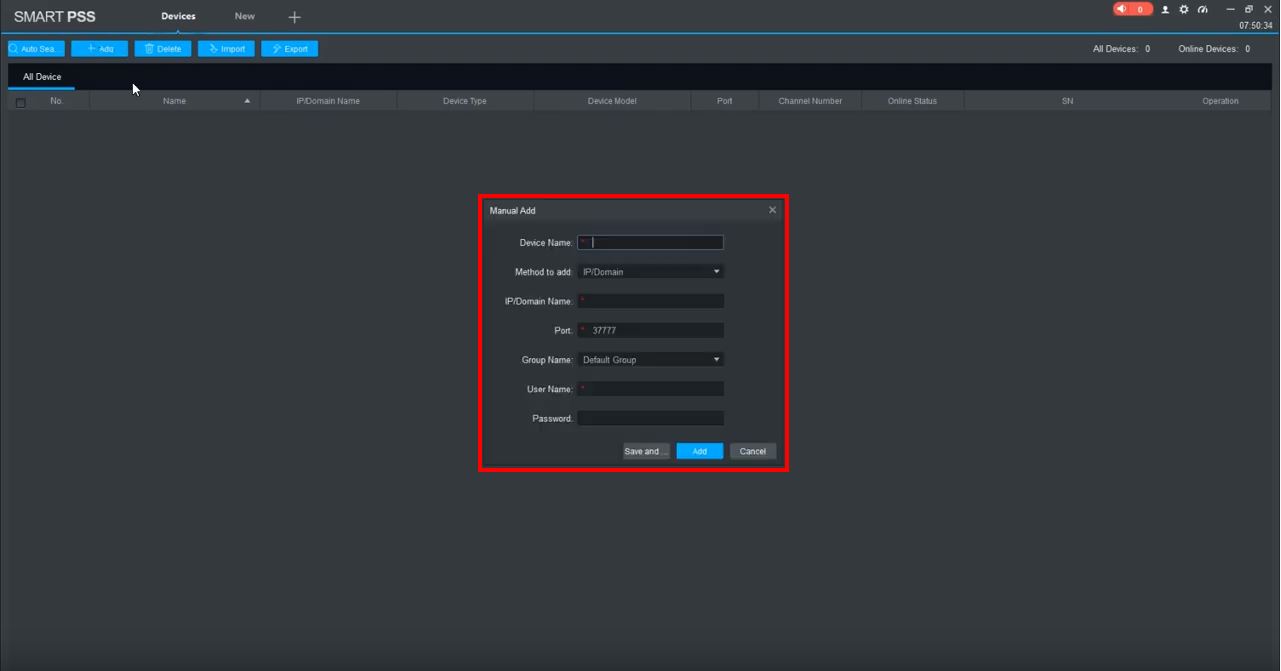Tick the select-all checkbox in table header

tap(20, 102)
